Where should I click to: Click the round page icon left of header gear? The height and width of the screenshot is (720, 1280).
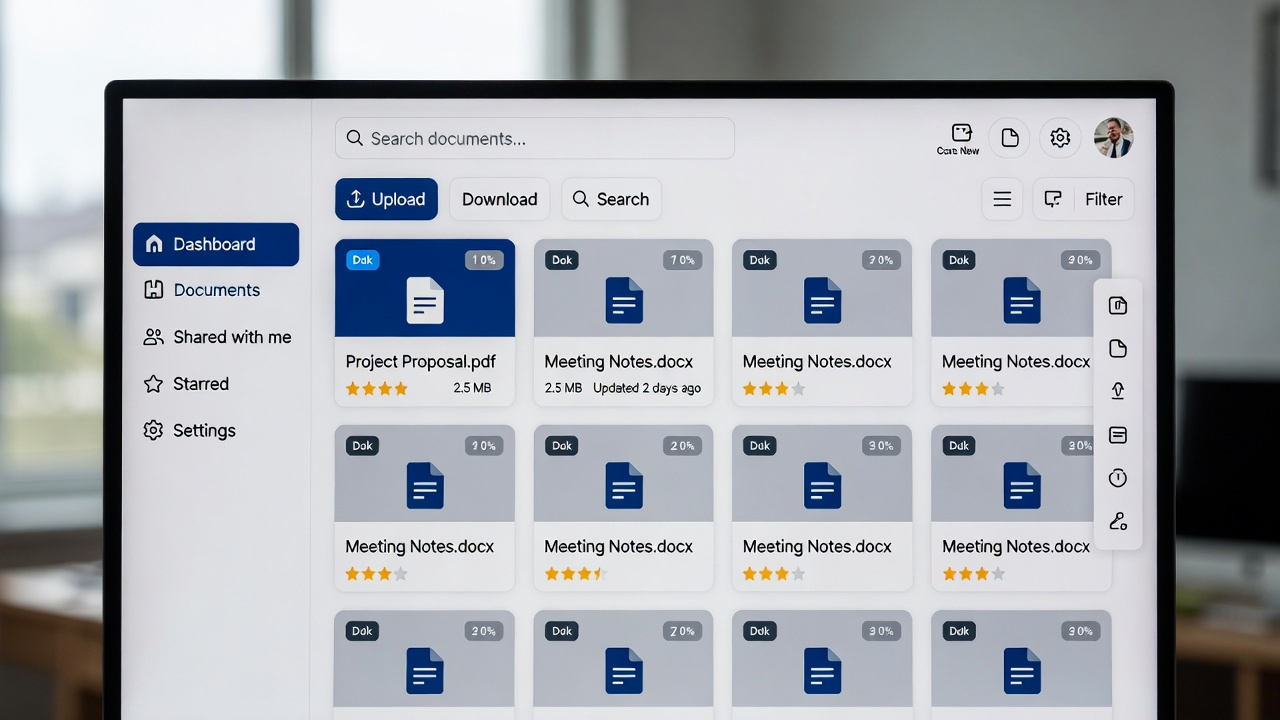coord(1010,138)
